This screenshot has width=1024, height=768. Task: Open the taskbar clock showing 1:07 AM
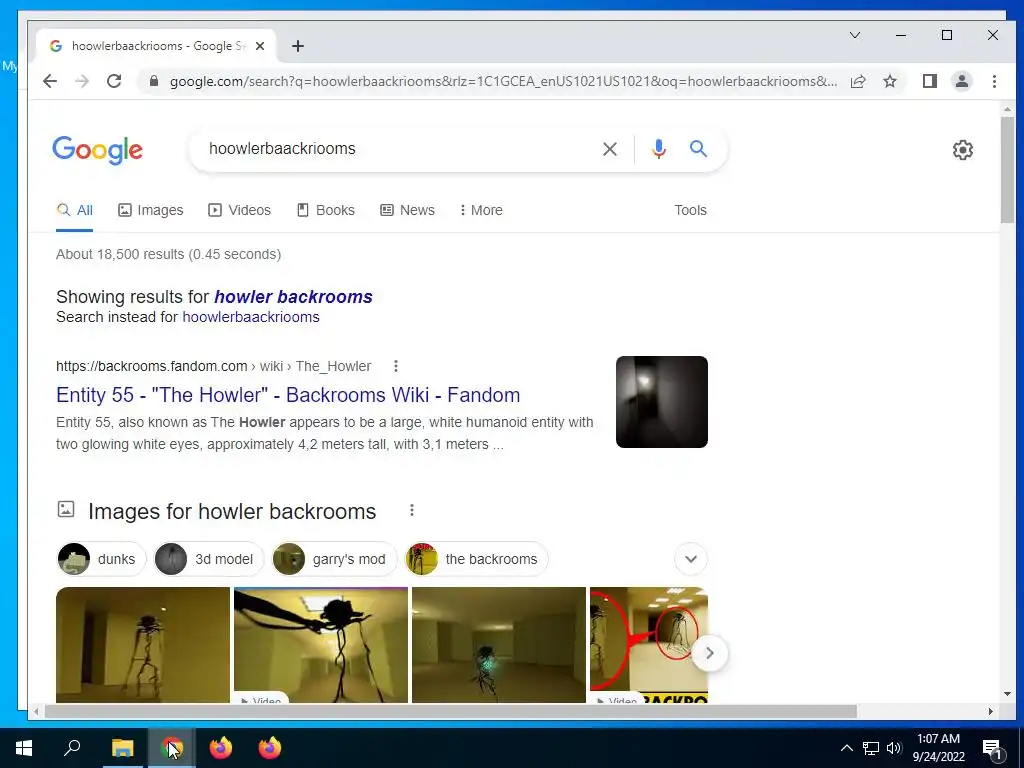938,748
